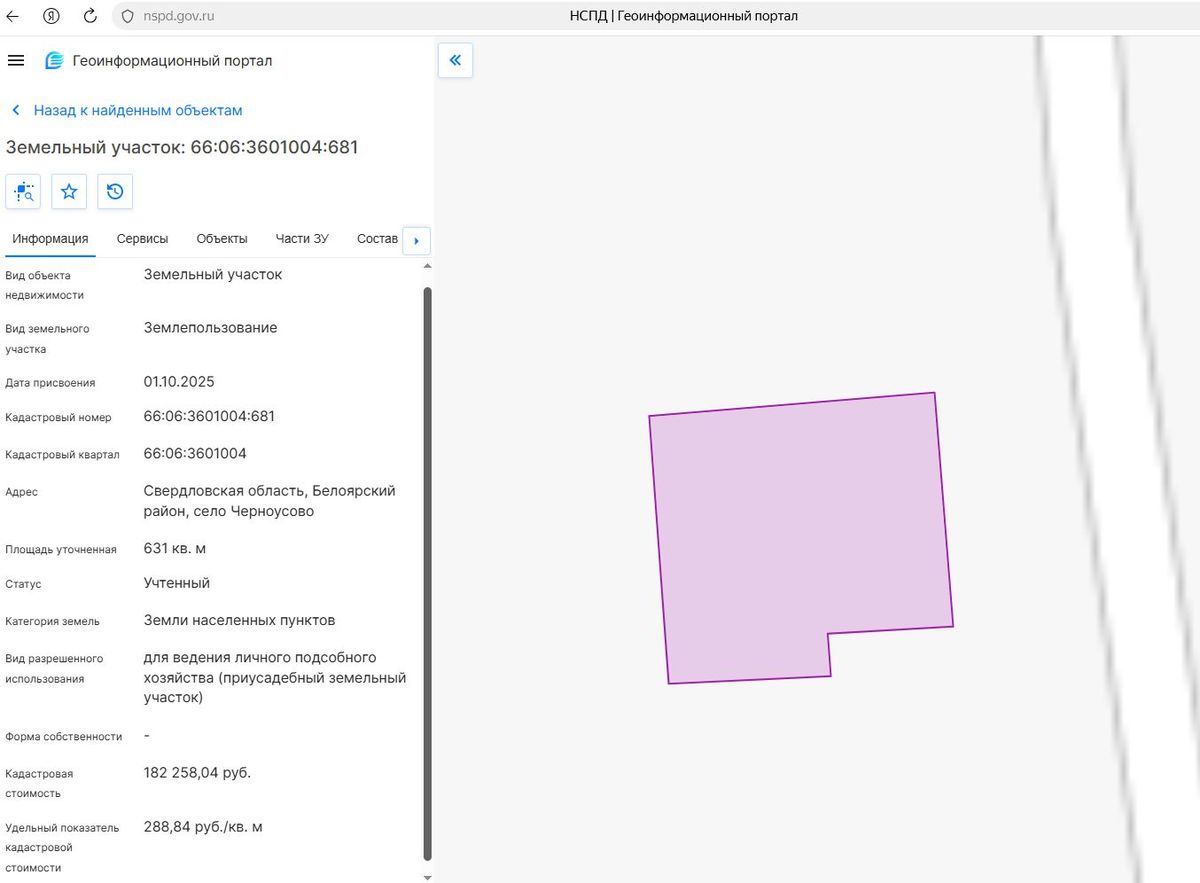
Task: Return via Назад к найденным объектам link
Action: point(127,110)
